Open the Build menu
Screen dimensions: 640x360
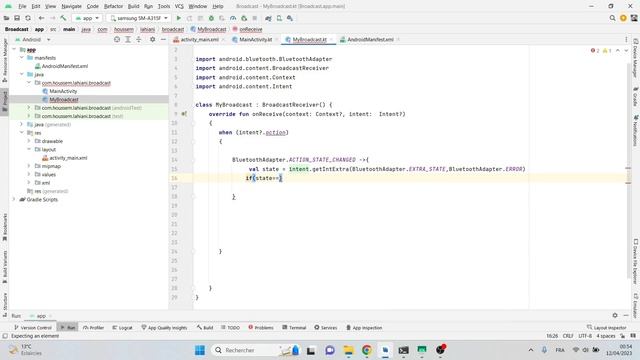tap(133, 6)
